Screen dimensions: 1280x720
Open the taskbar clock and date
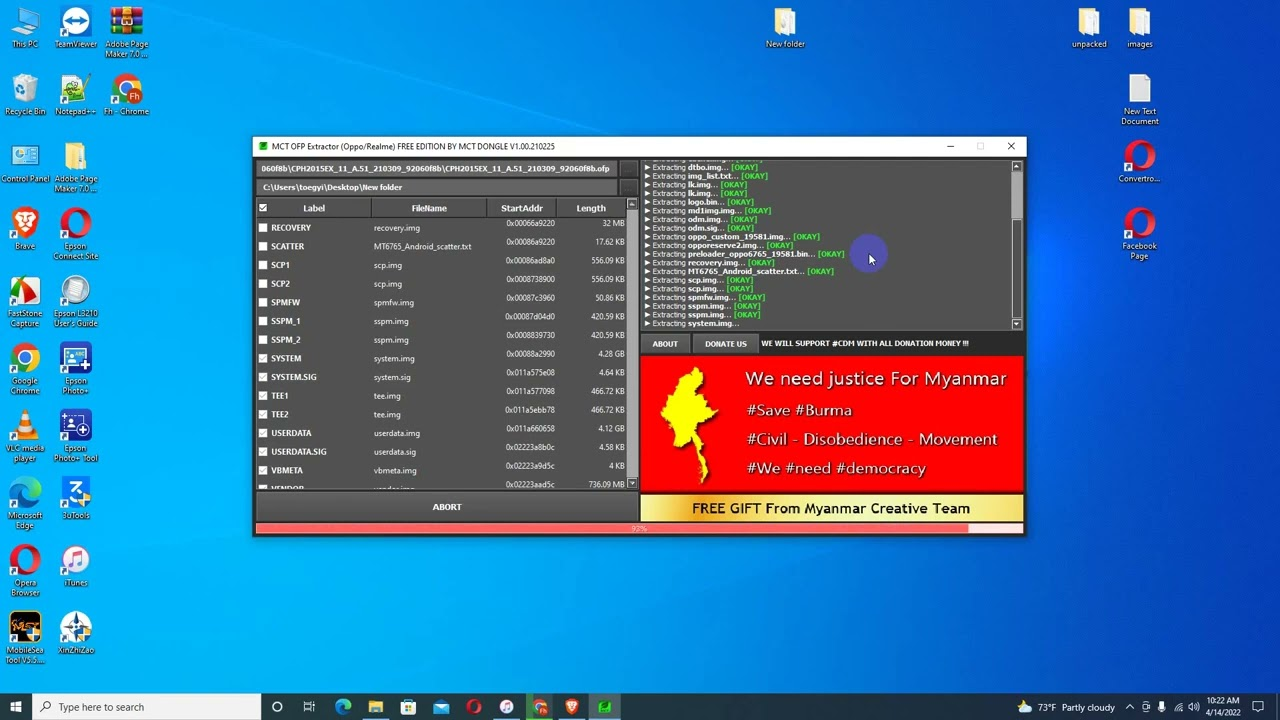coord(1224,707)
